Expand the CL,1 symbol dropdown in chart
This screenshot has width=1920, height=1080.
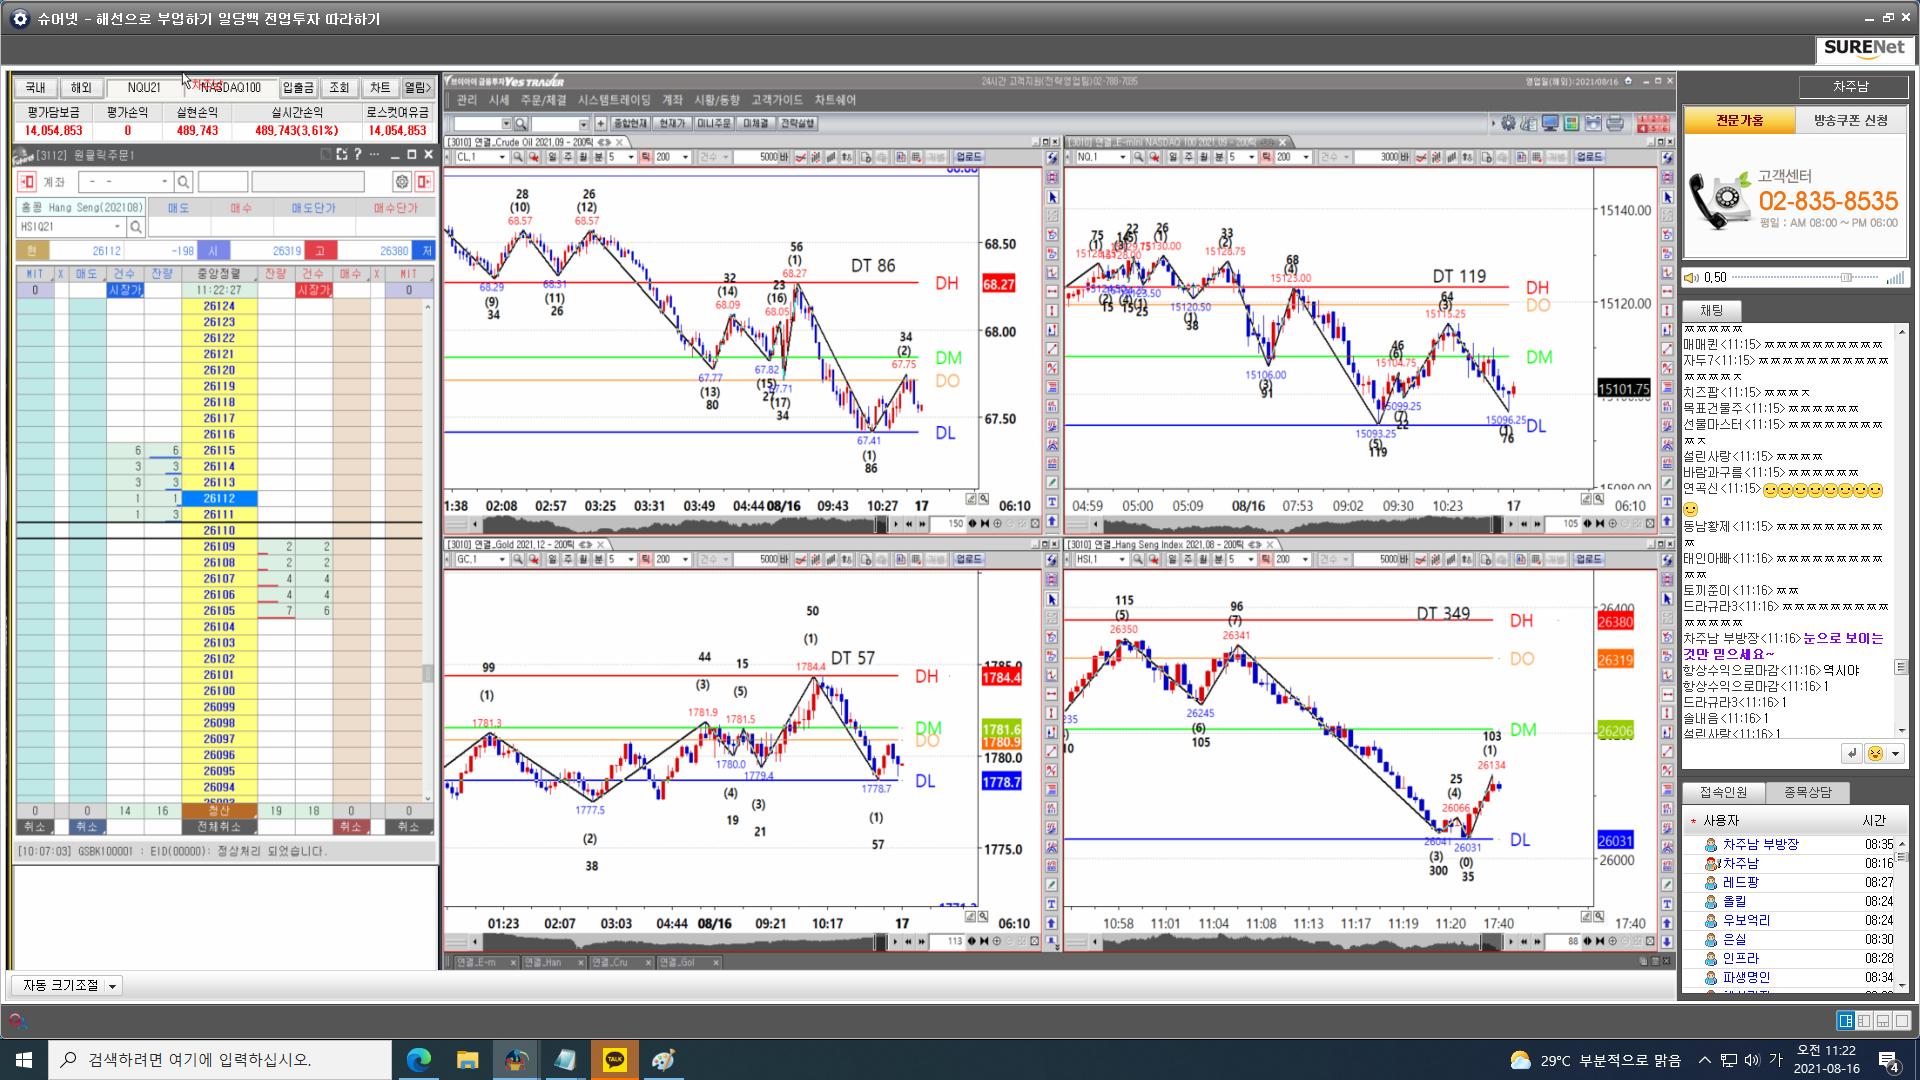coord(502,157)
